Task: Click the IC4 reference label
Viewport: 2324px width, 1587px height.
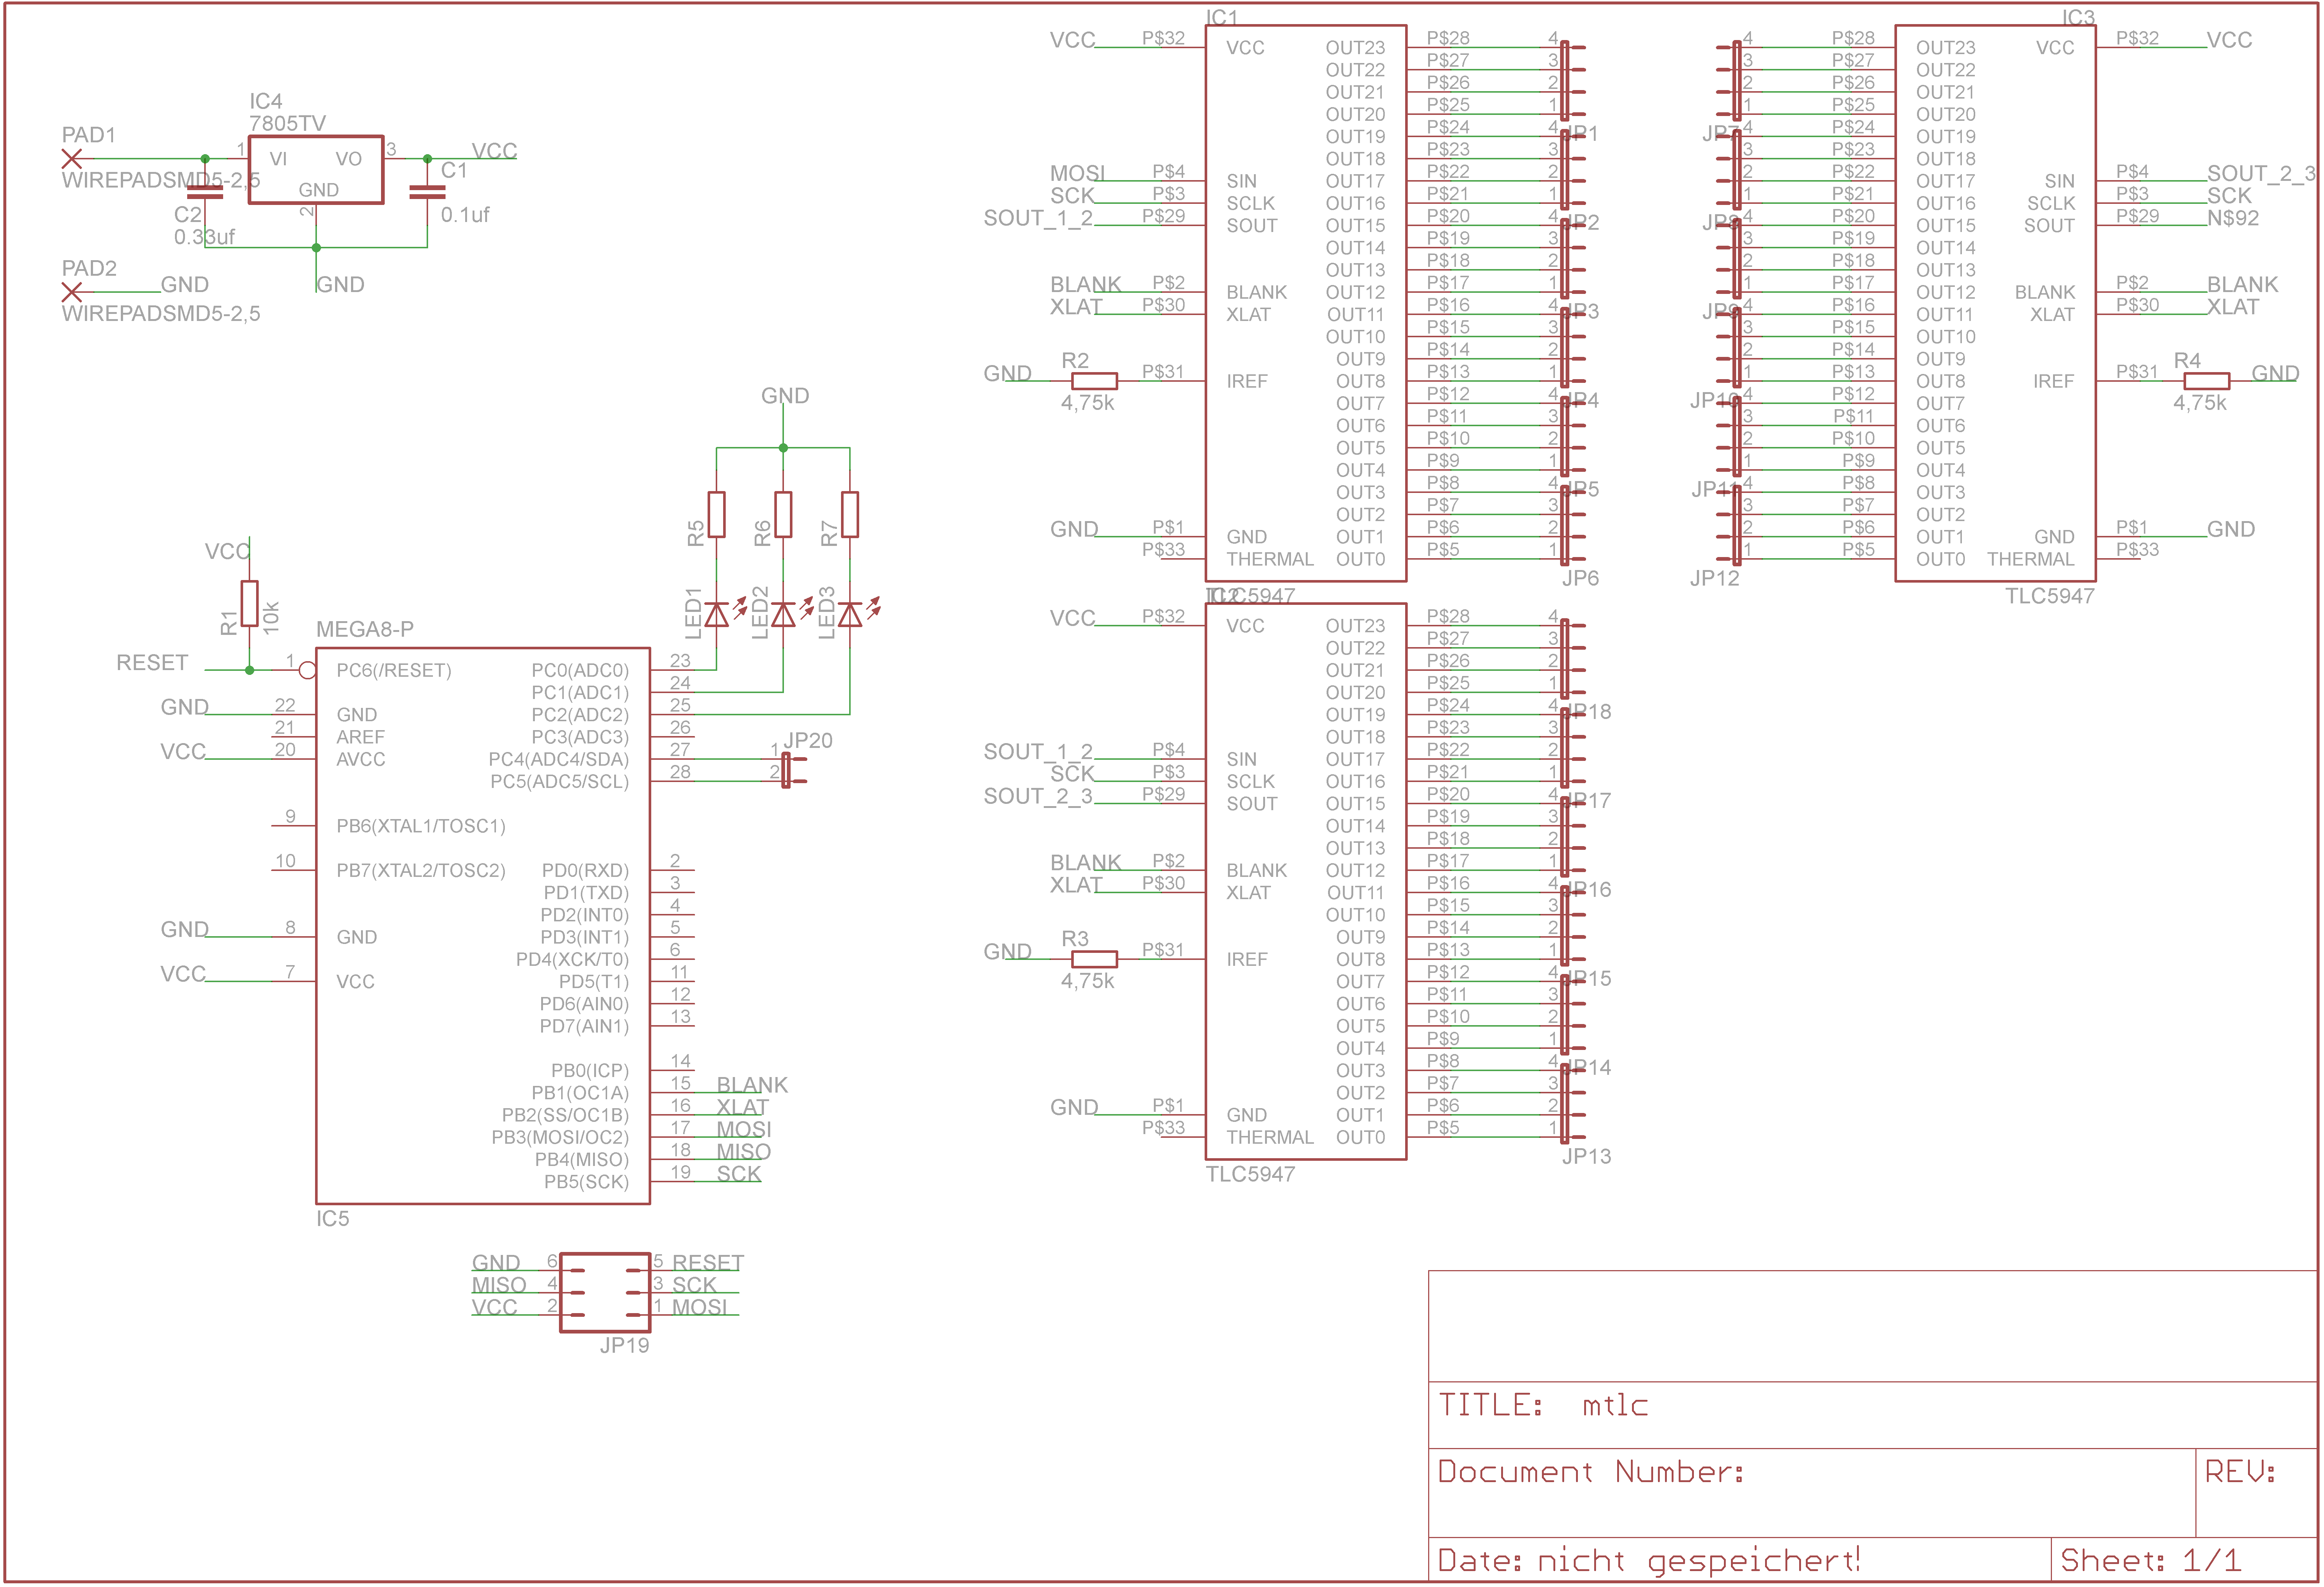Action: tap(266, 101)
